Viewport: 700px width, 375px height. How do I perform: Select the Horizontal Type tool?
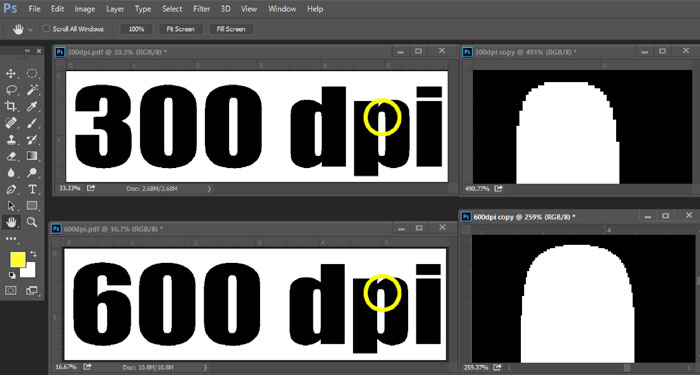[x=32, y=189]
